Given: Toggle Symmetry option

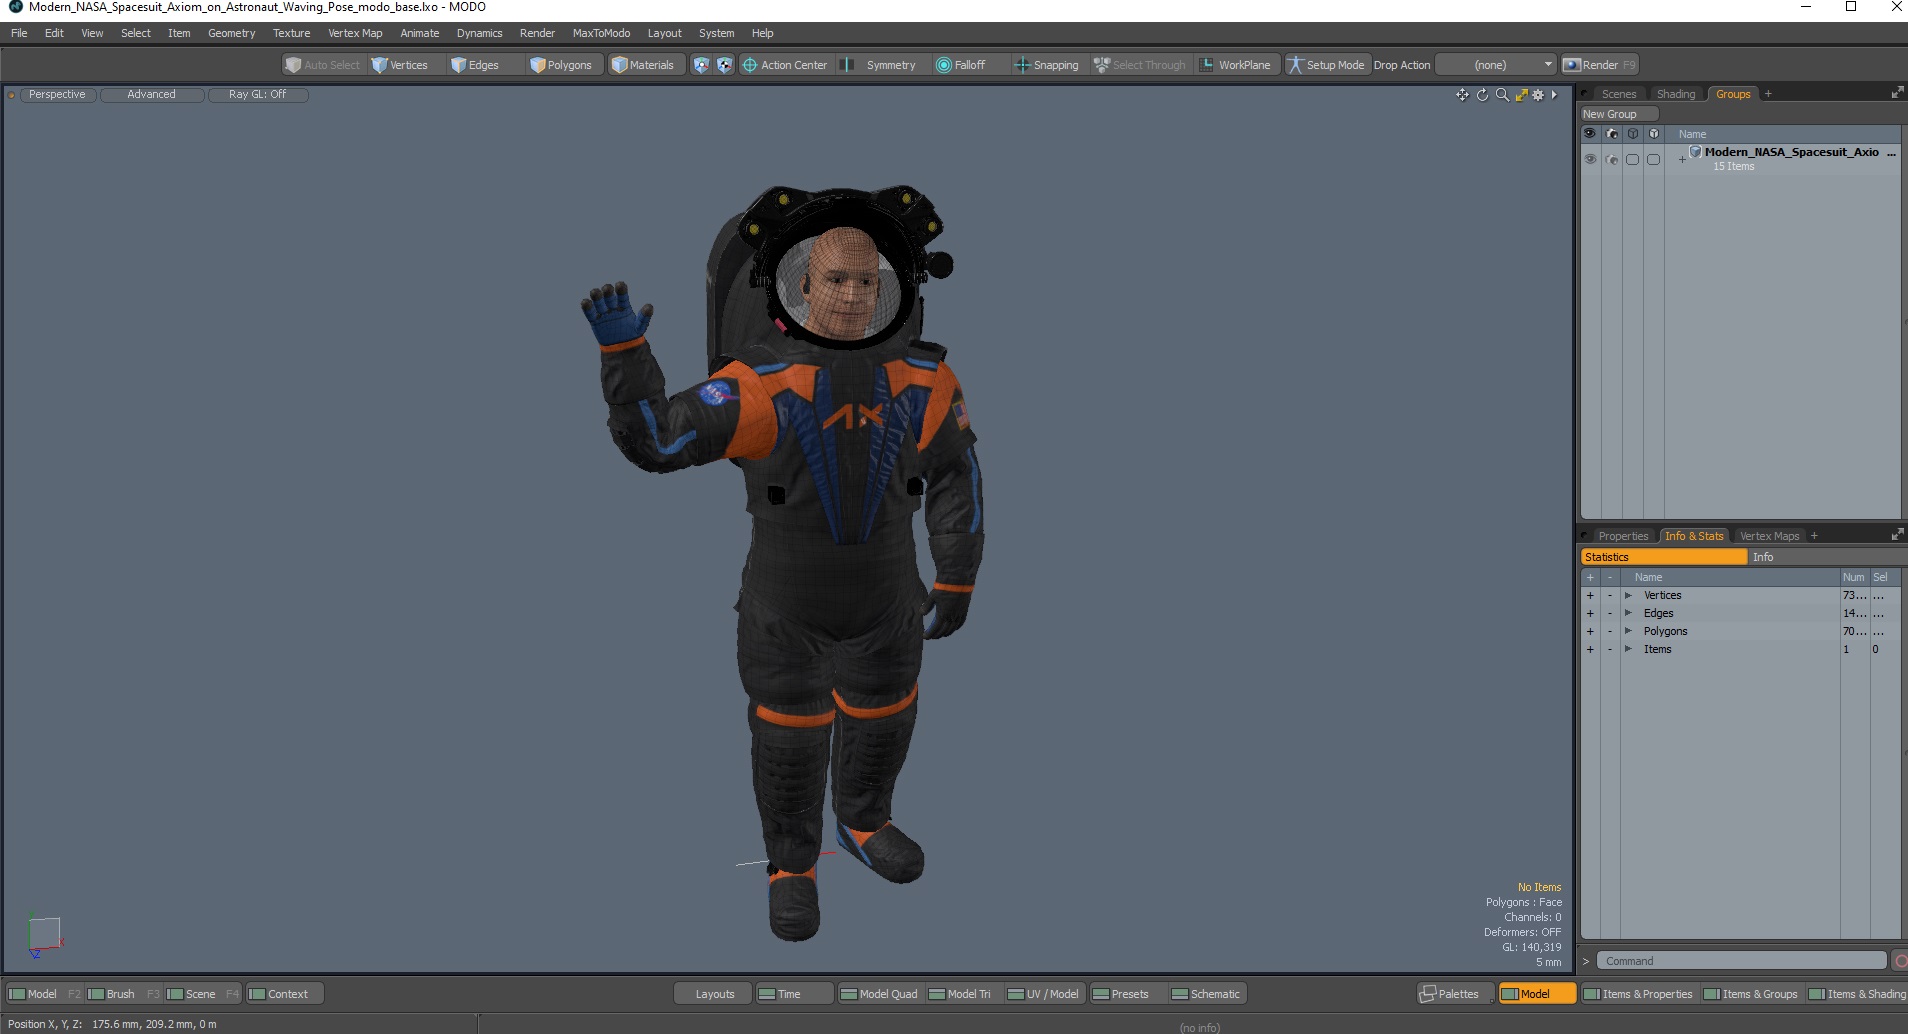Looking at the screenshot, I should point(880,65).
